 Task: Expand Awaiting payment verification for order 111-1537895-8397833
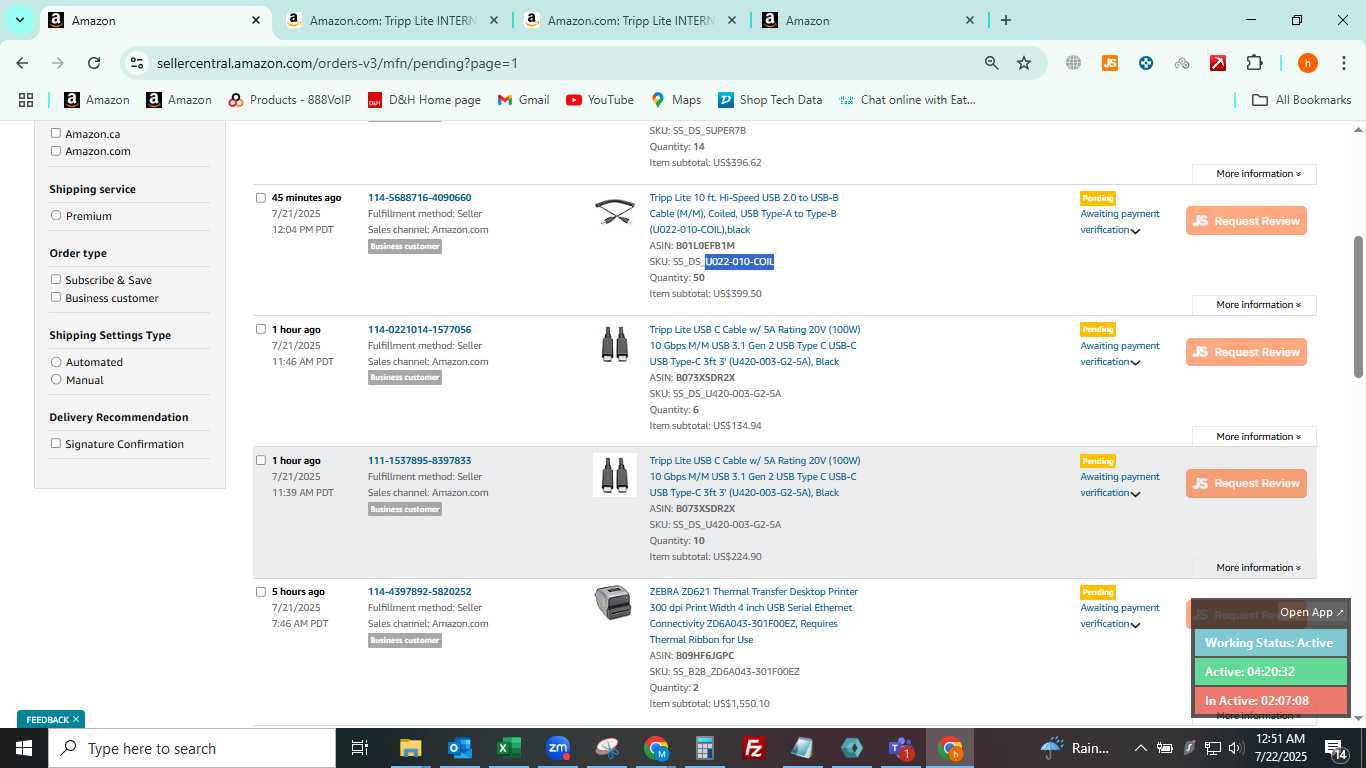pyautogui.click(x=1135, y=493)
